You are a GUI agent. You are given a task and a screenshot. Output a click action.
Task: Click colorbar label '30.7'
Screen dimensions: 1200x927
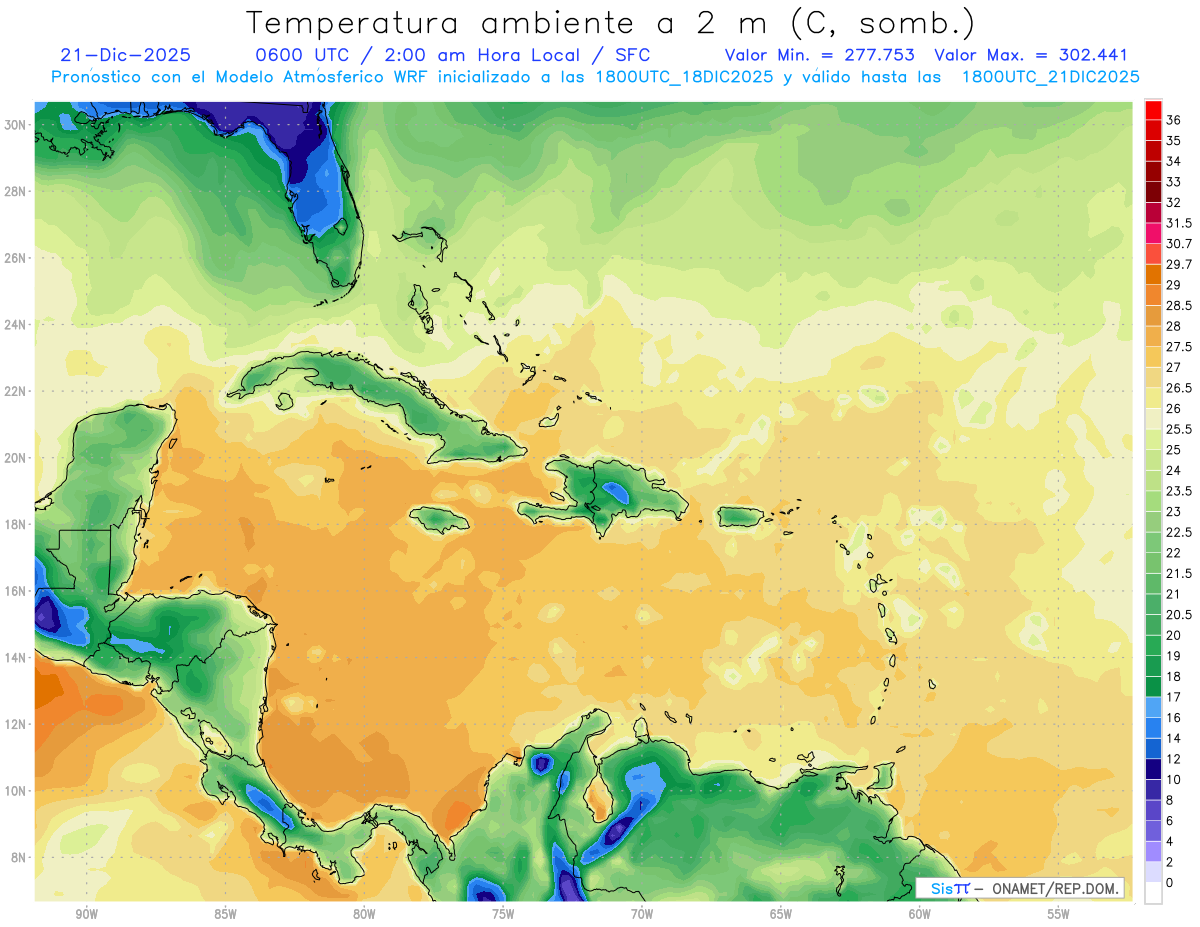(1179, 243)
